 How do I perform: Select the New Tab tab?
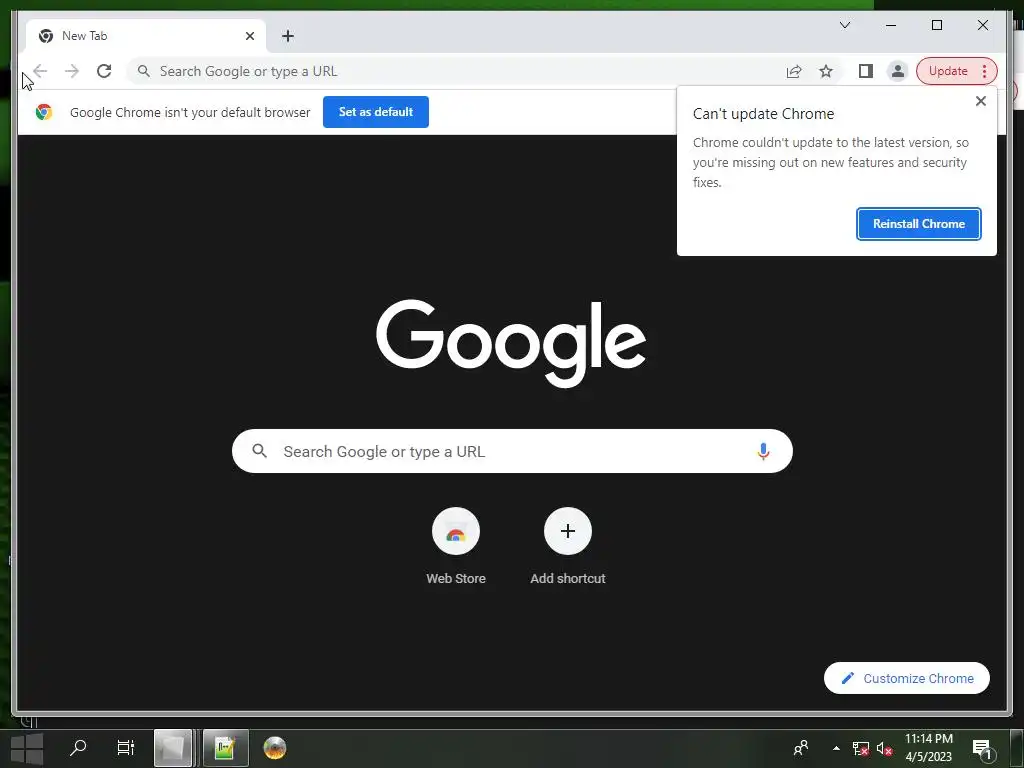coord(146,36)
